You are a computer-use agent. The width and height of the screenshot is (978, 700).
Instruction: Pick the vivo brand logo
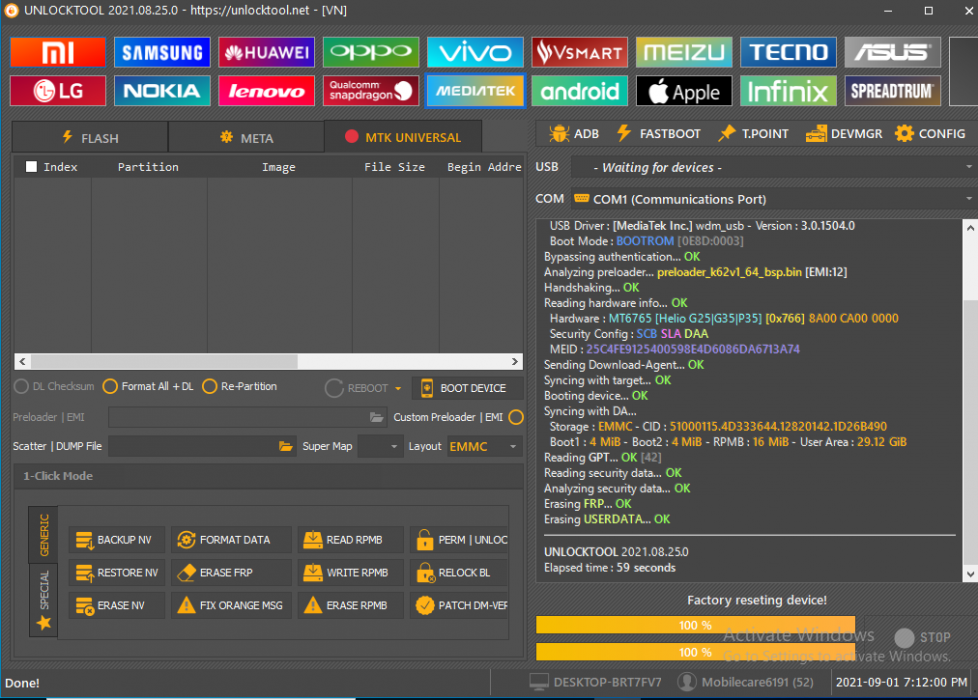[475, 52]
